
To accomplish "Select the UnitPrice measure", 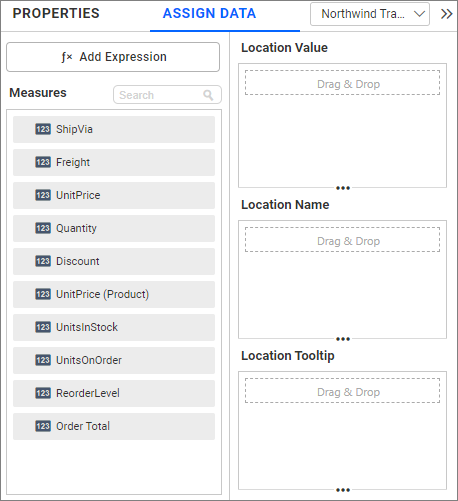I will pyautogui.click(x=114, y=195).
